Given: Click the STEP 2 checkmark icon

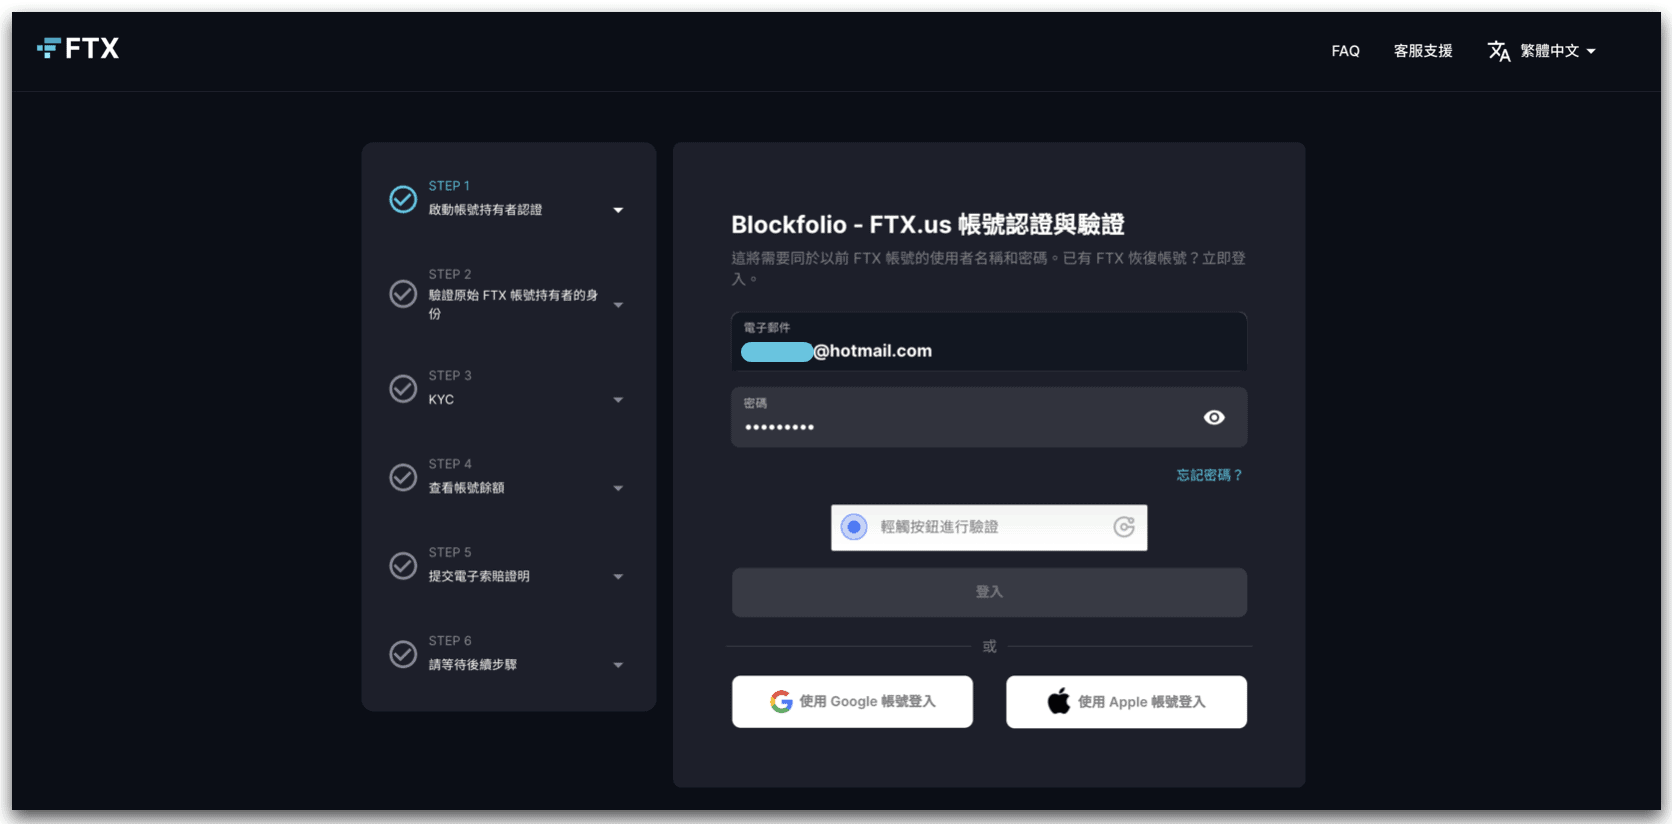Looking at the screenshot, I should click(403, 294).
